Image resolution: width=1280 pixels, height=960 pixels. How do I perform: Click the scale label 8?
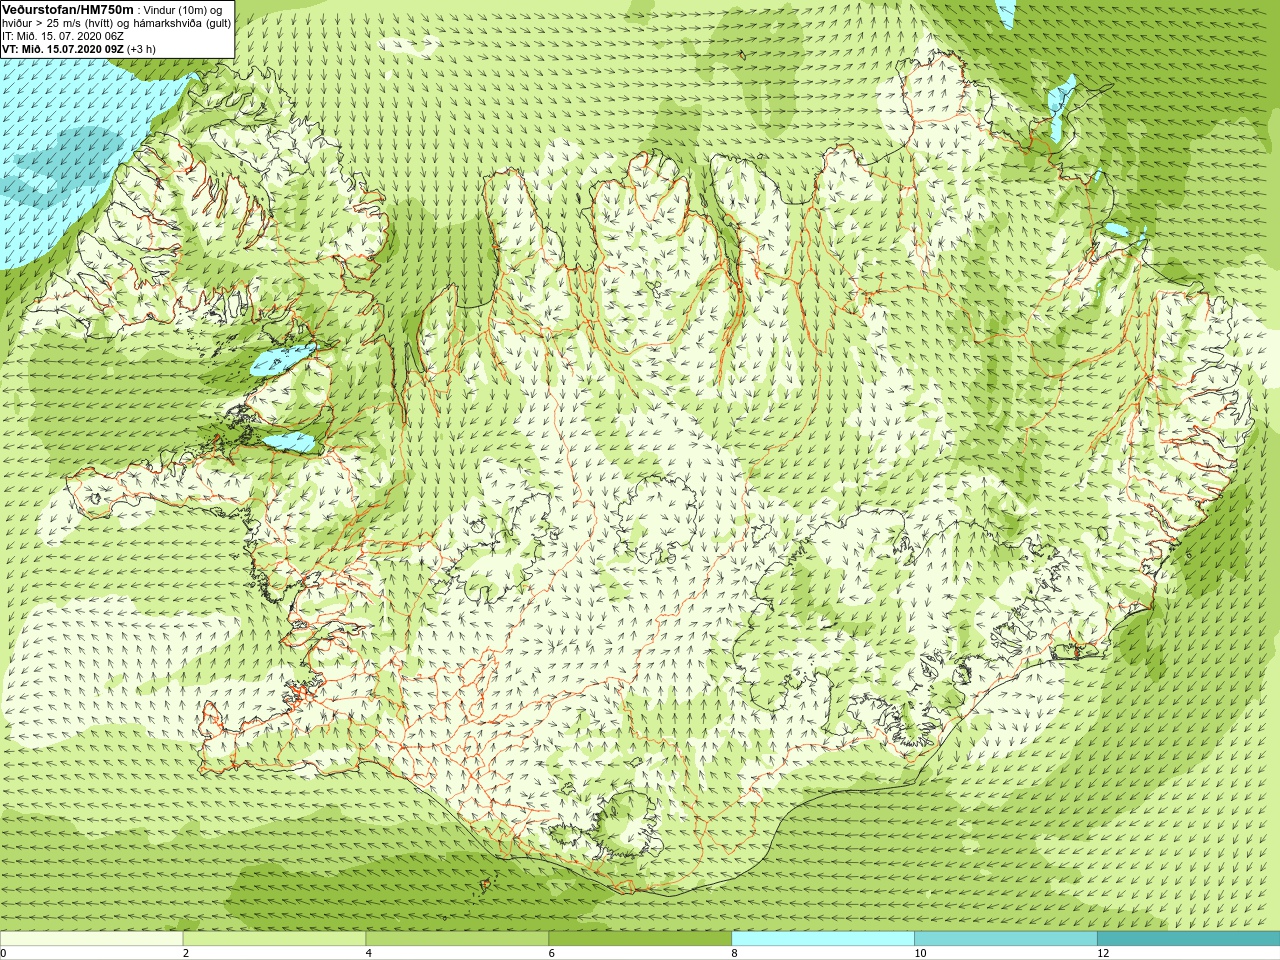pos(735,953)
